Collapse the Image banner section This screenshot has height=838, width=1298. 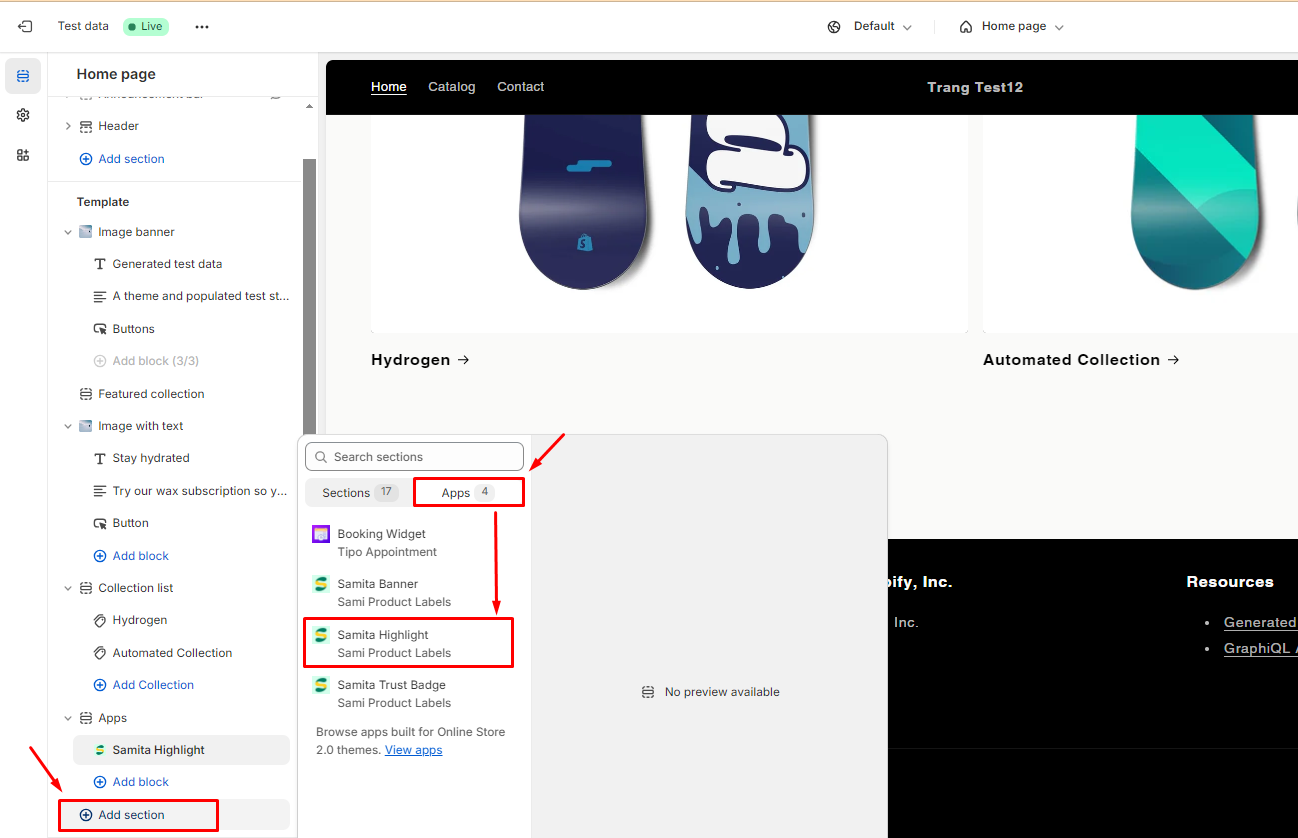pyautogui.click(x=68, y=232)
